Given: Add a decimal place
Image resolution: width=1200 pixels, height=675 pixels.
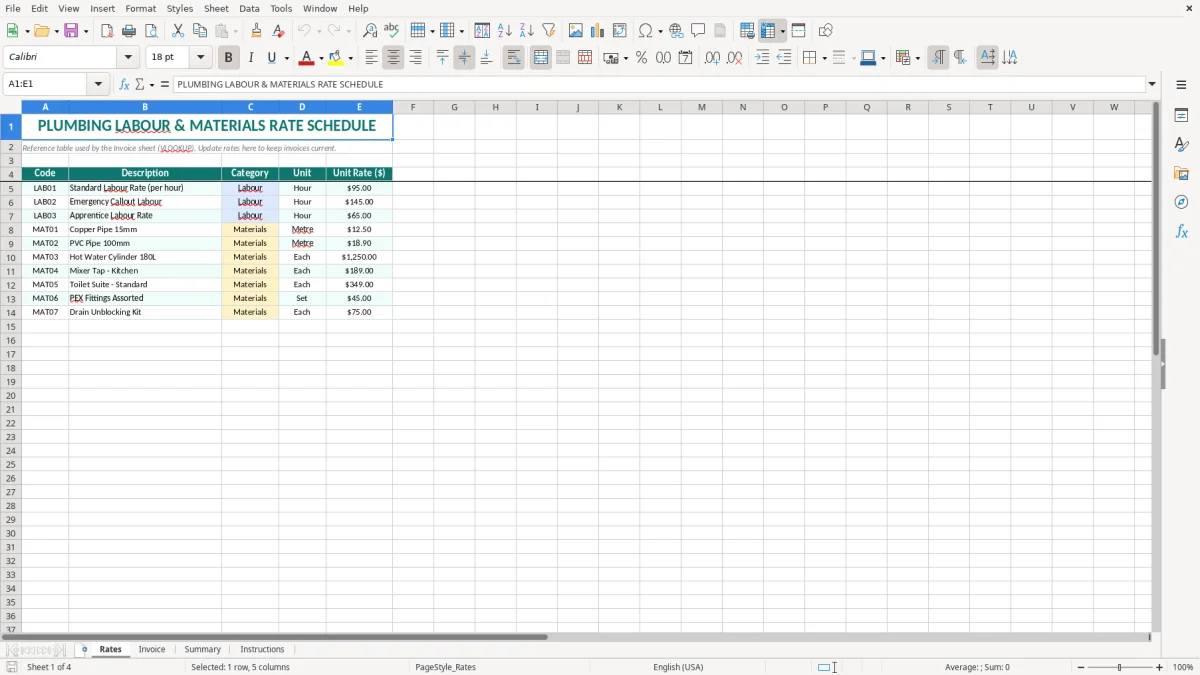Looking at the screenshot, I should [712, 58].
